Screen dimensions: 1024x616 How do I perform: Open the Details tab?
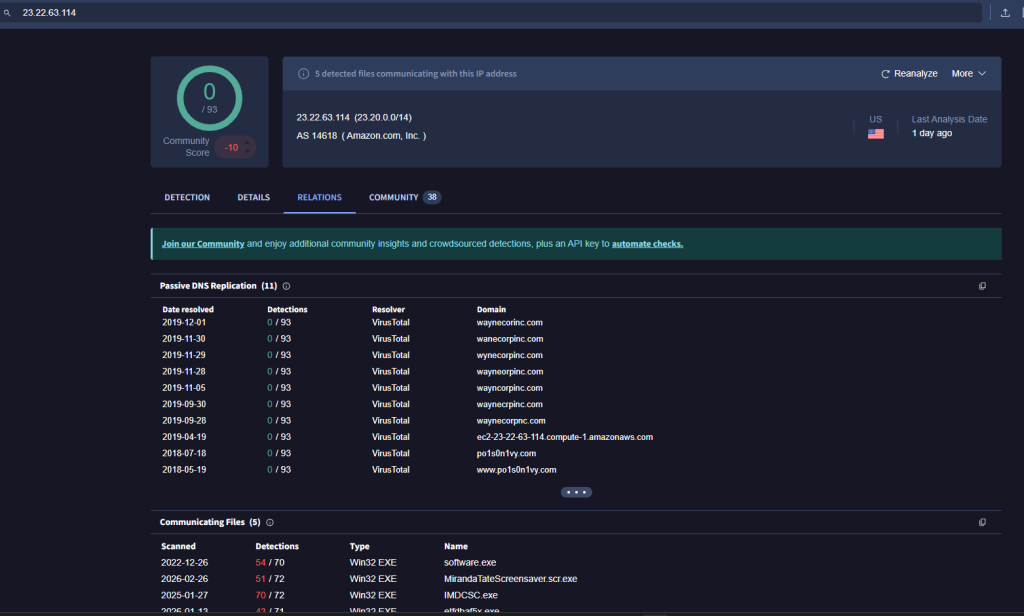[x=253, y=198]
